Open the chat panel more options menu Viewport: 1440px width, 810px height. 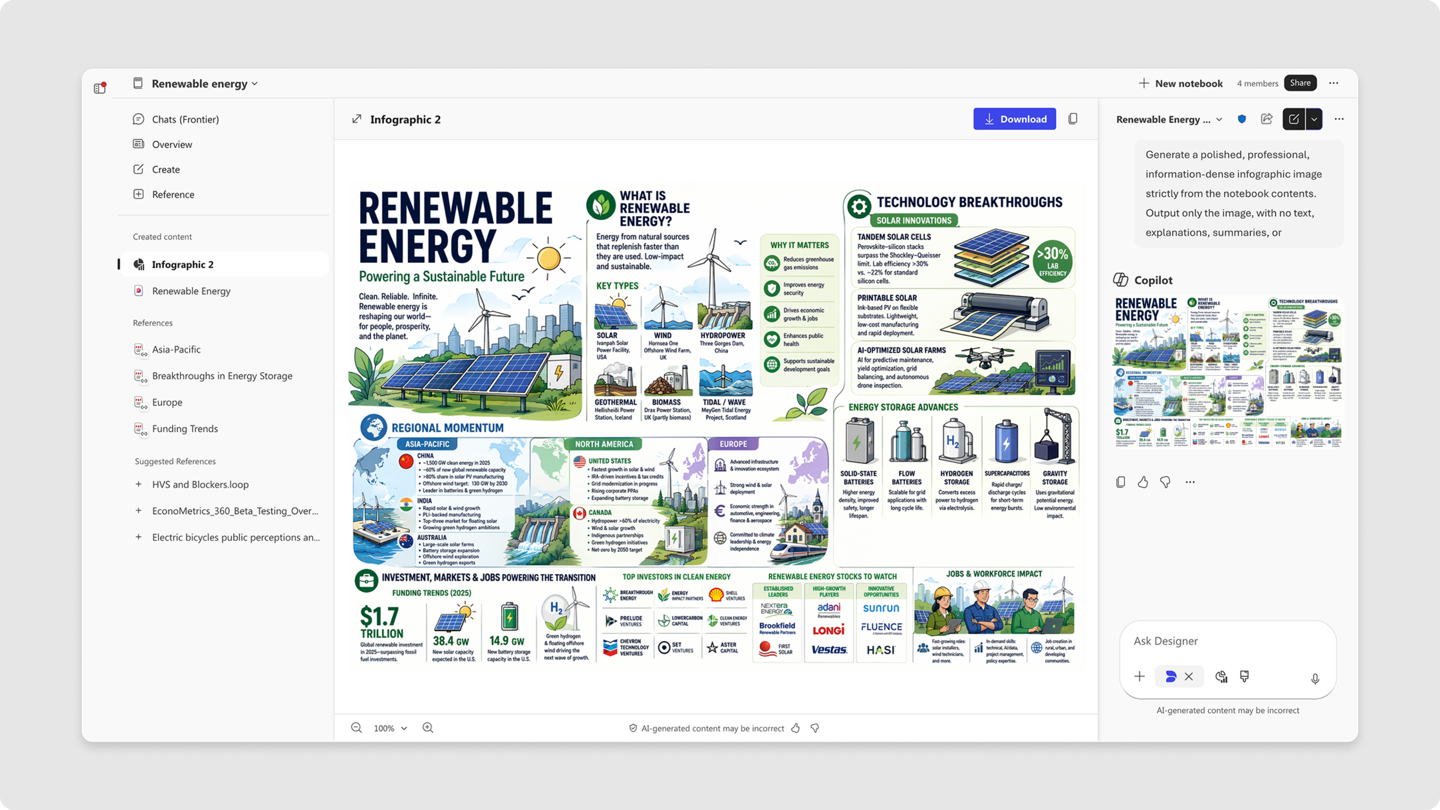pos(1339,119)
